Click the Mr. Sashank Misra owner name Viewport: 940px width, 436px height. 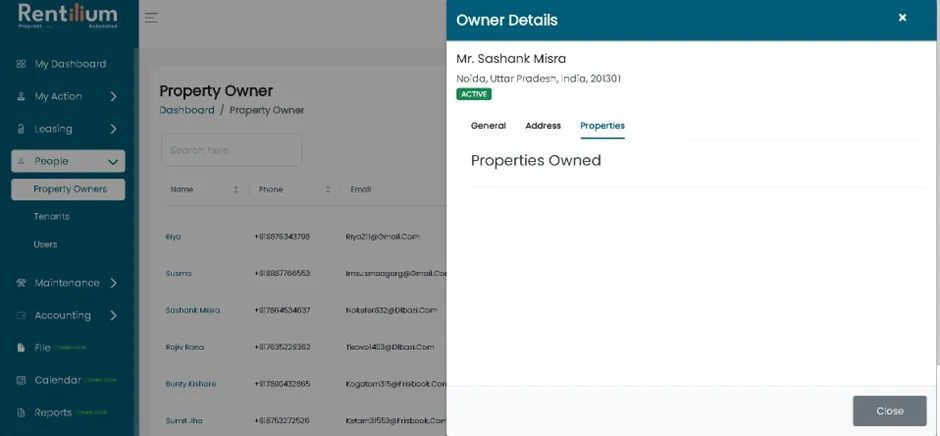pyautogui.click(x=511, y=59)
